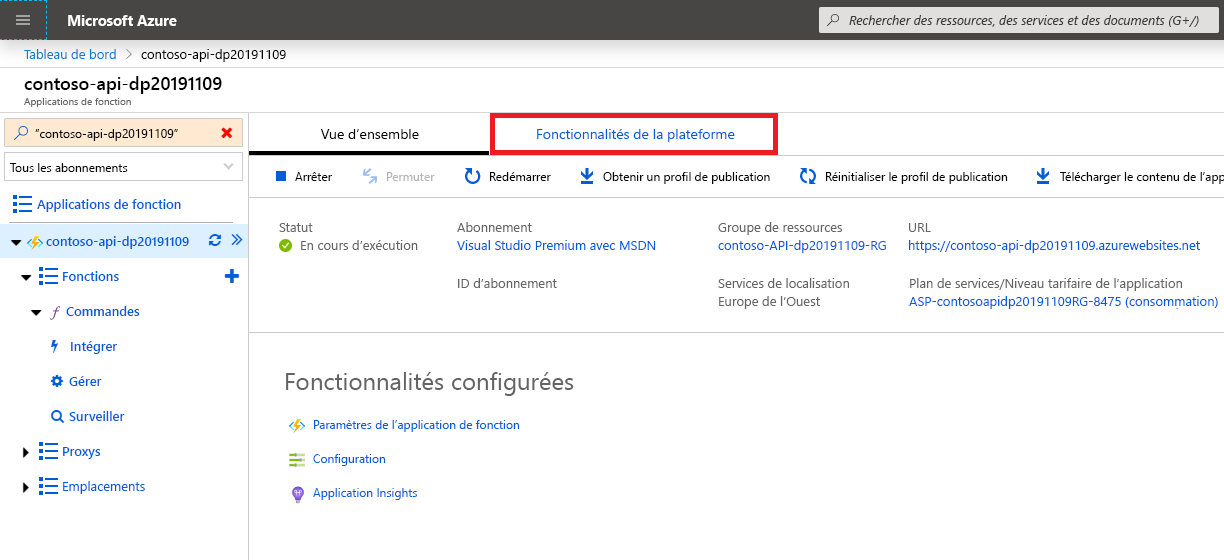
Task: Click the magnifier icon in sidebar filter box
Action: [x=22, y=133]
